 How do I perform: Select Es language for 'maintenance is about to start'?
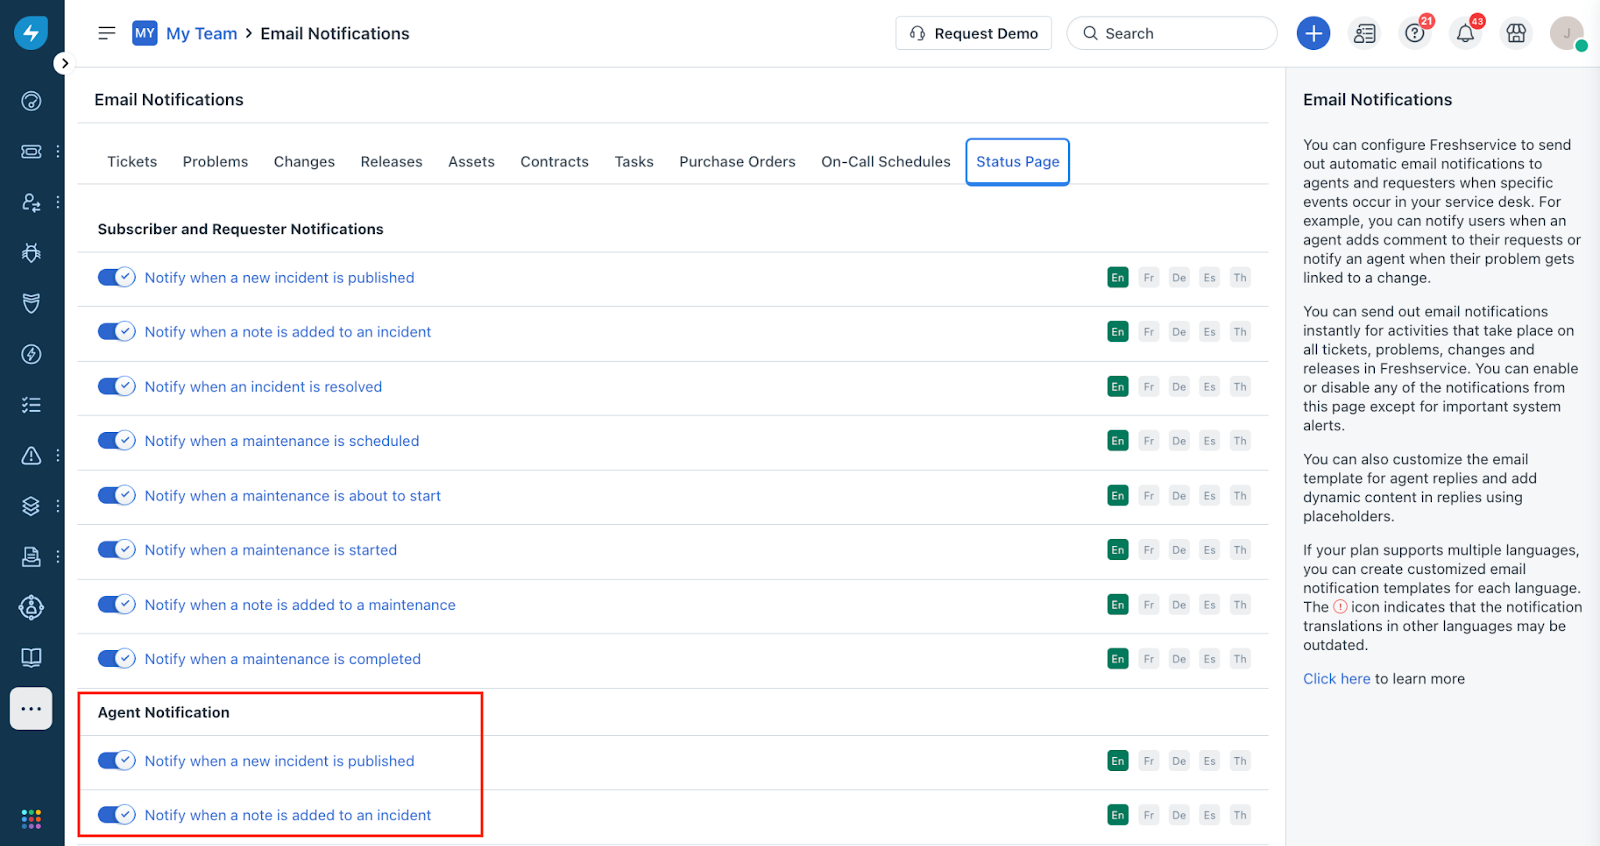coord(1210,495)
